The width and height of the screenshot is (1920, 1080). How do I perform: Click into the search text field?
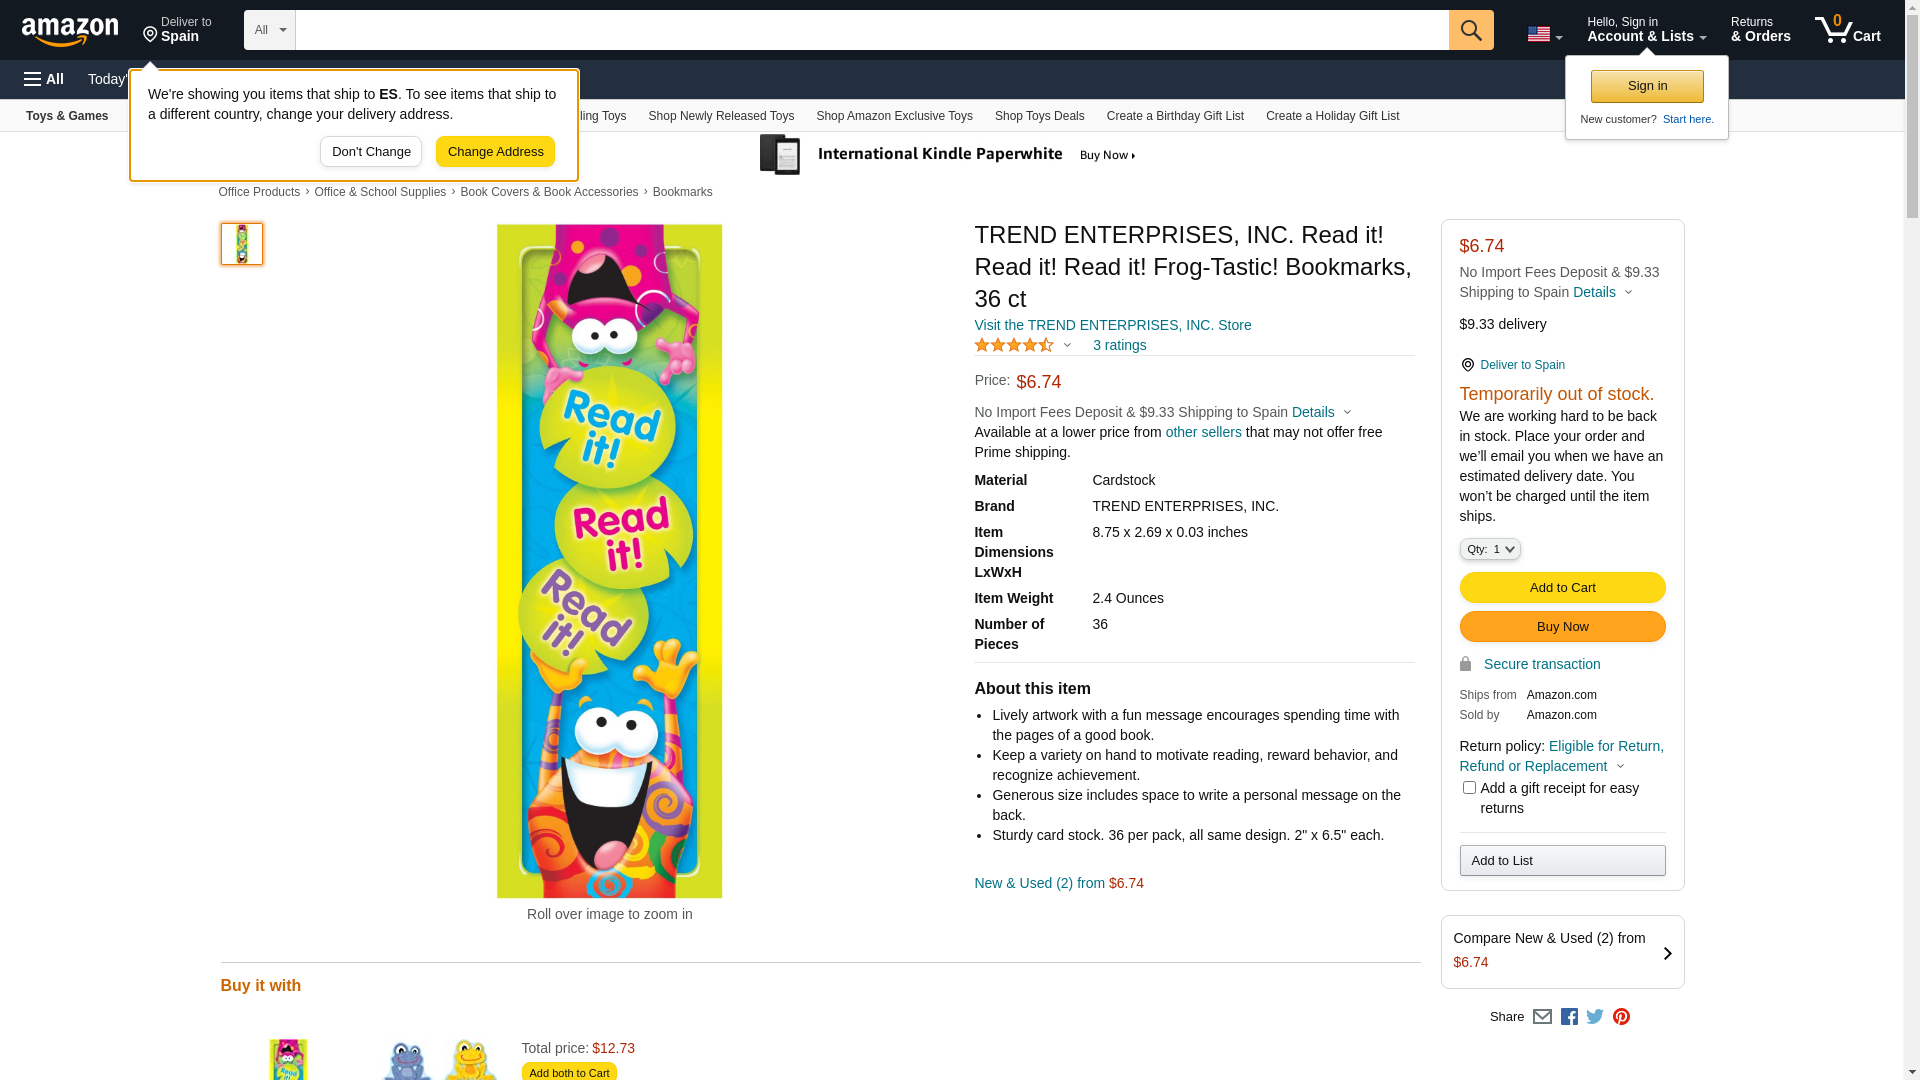click(871, 30)
